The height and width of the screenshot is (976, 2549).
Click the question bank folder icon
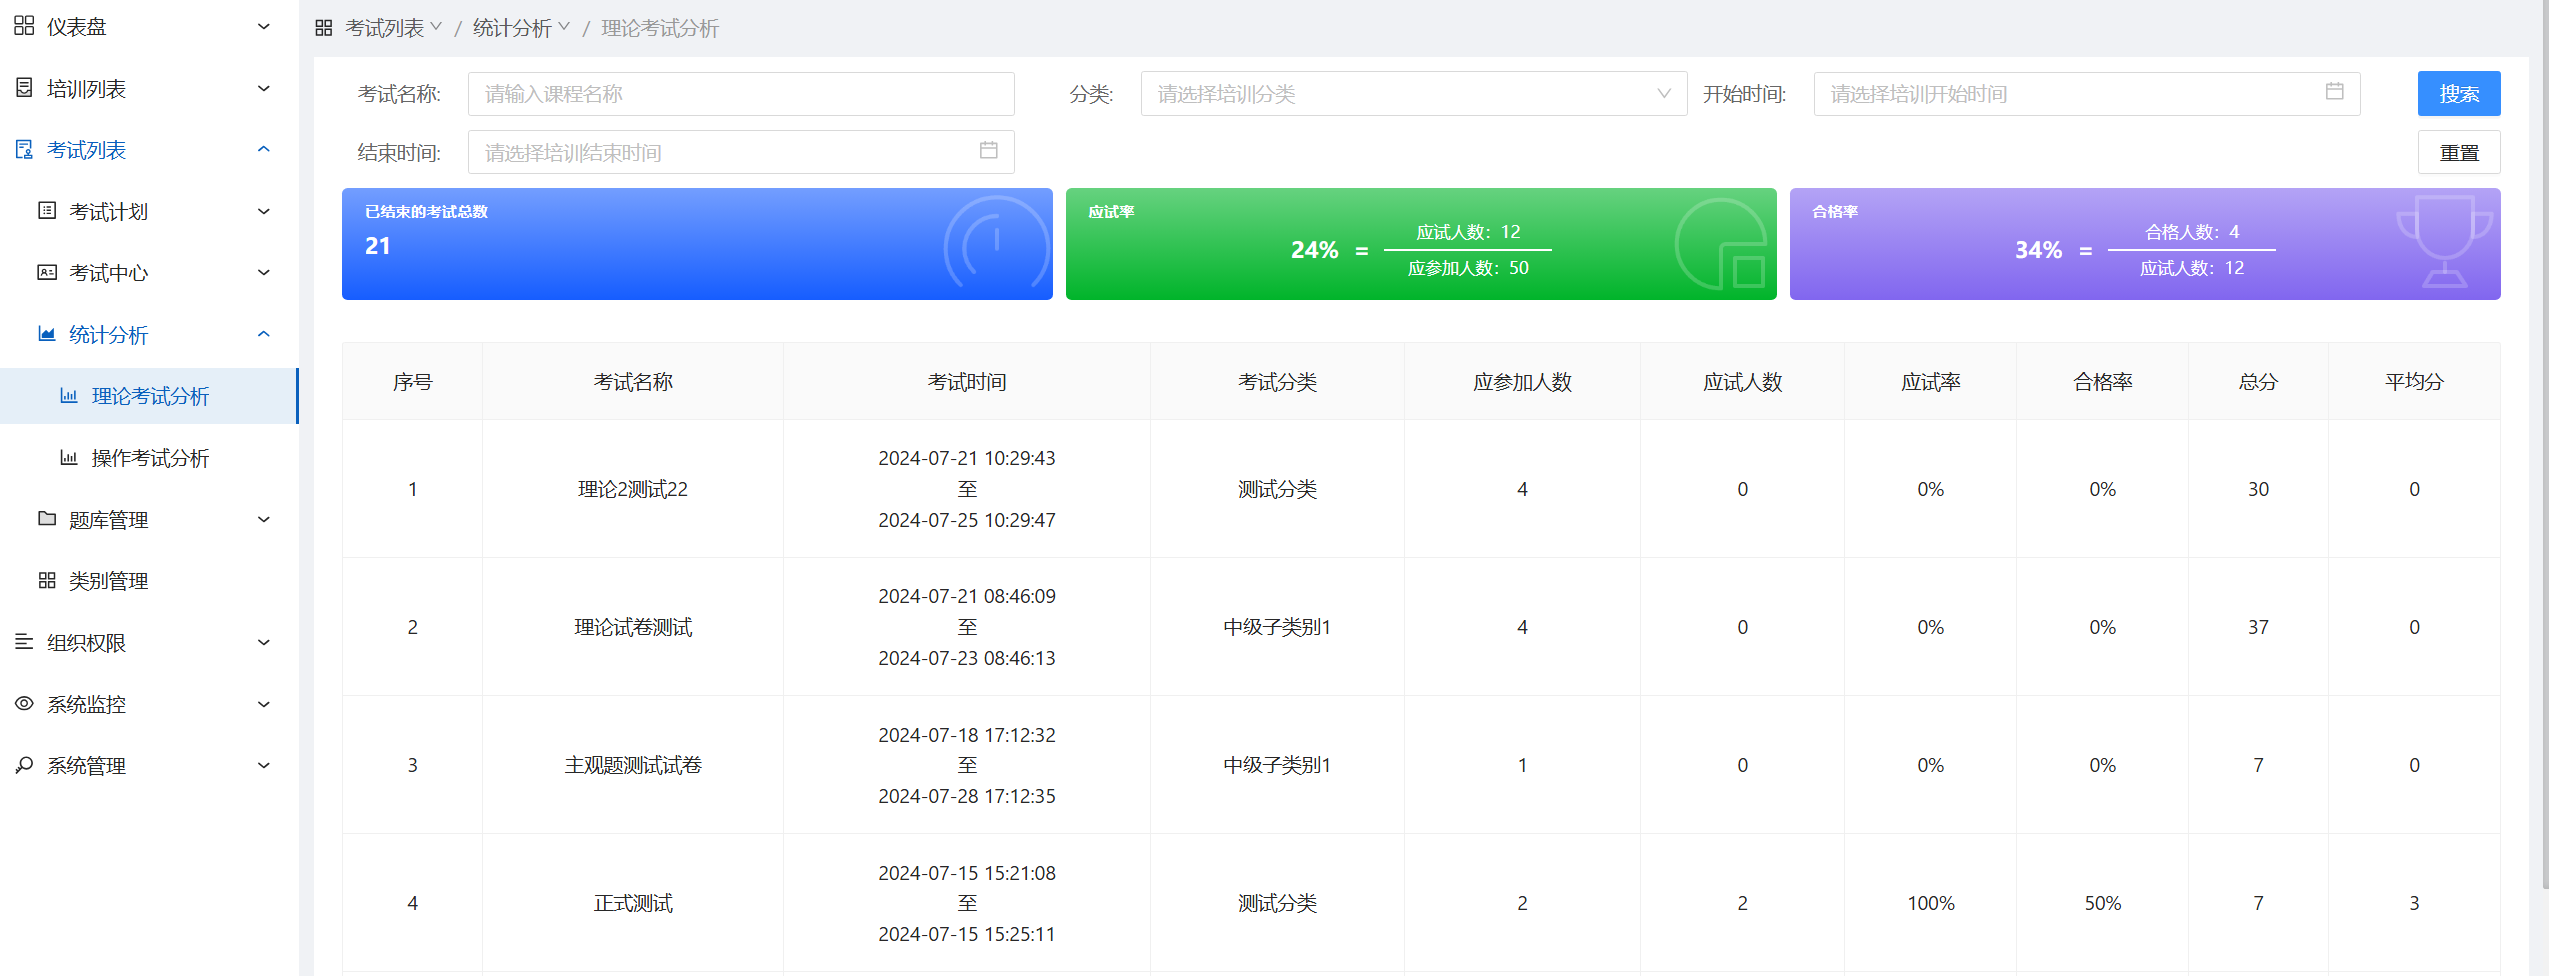point(47,519)
